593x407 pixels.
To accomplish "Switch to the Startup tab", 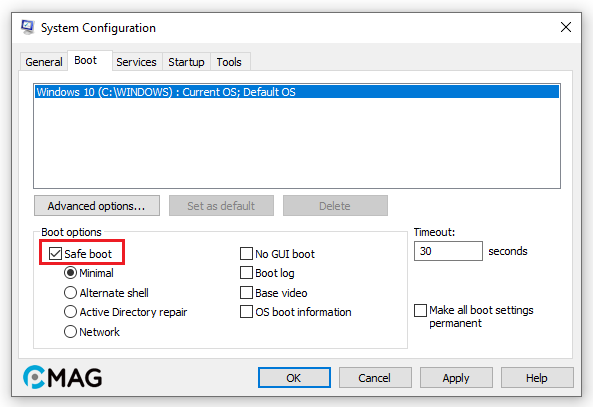I will pyautogui.click(x=186, y=62).
